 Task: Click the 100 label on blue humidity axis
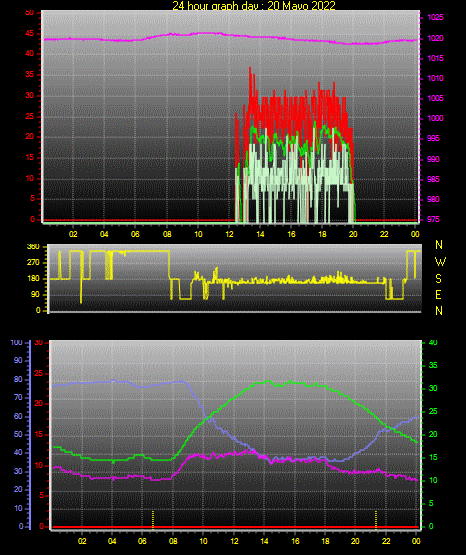point(17,342)
